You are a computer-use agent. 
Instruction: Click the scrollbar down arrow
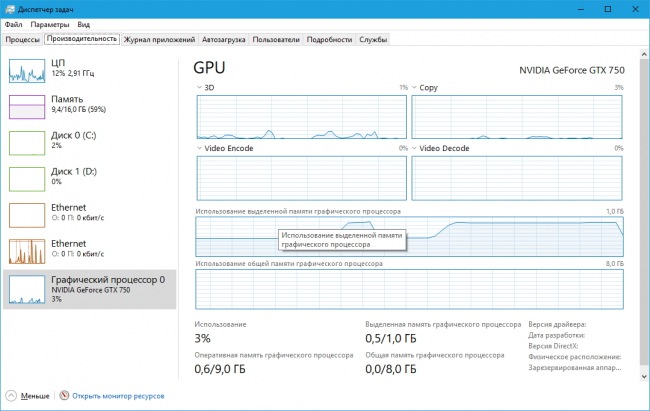point(644,377)
